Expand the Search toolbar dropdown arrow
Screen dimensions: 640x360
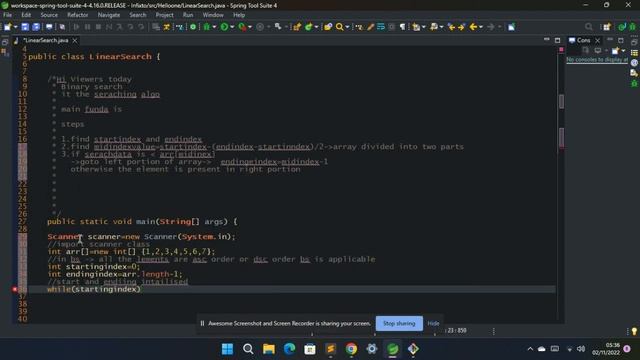(x=347, y=27)
